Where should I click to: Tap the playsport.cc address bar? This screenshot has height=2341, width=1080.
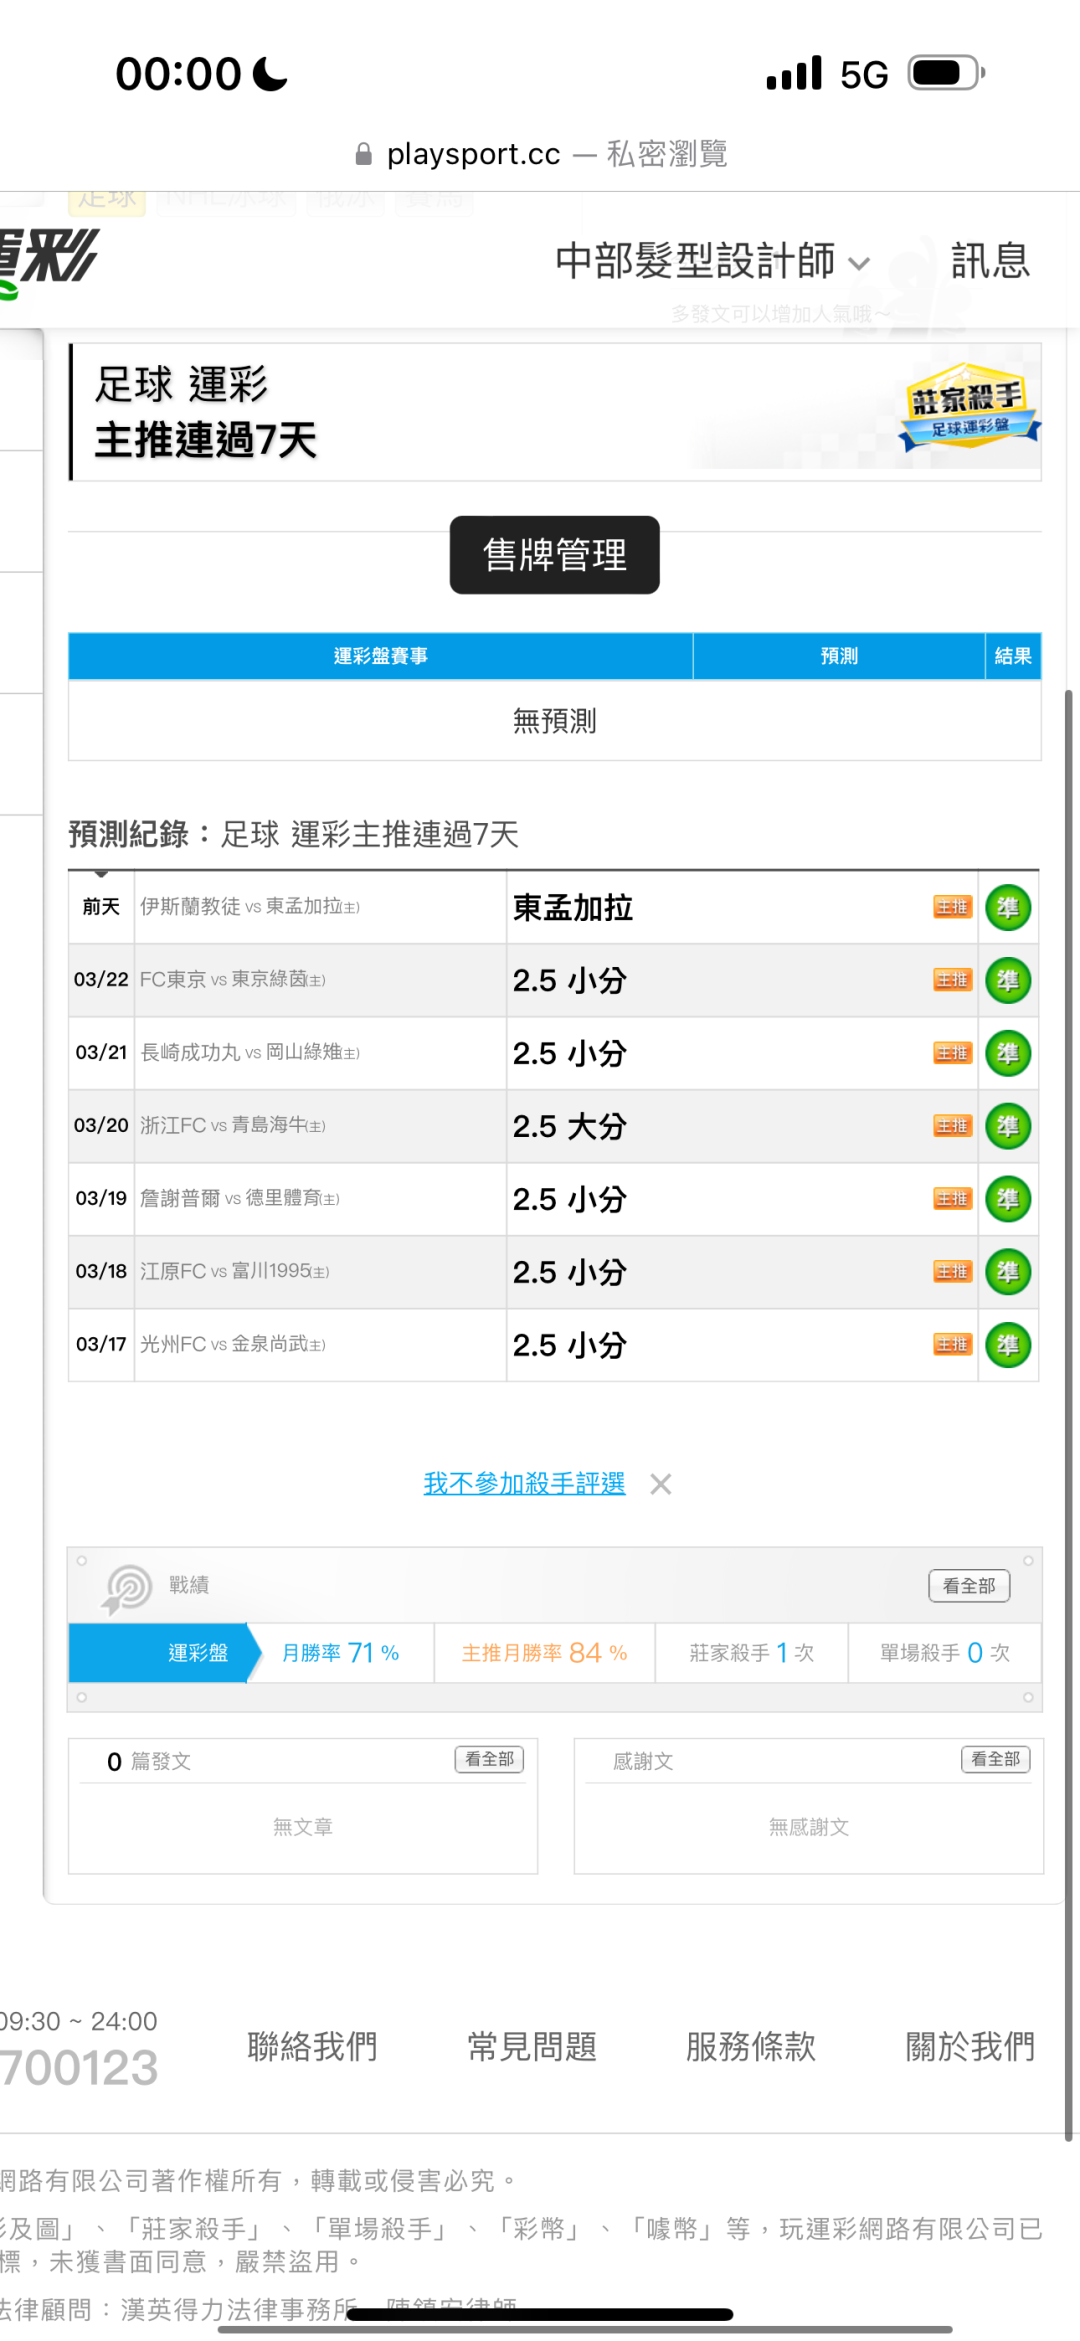point(540,154)
